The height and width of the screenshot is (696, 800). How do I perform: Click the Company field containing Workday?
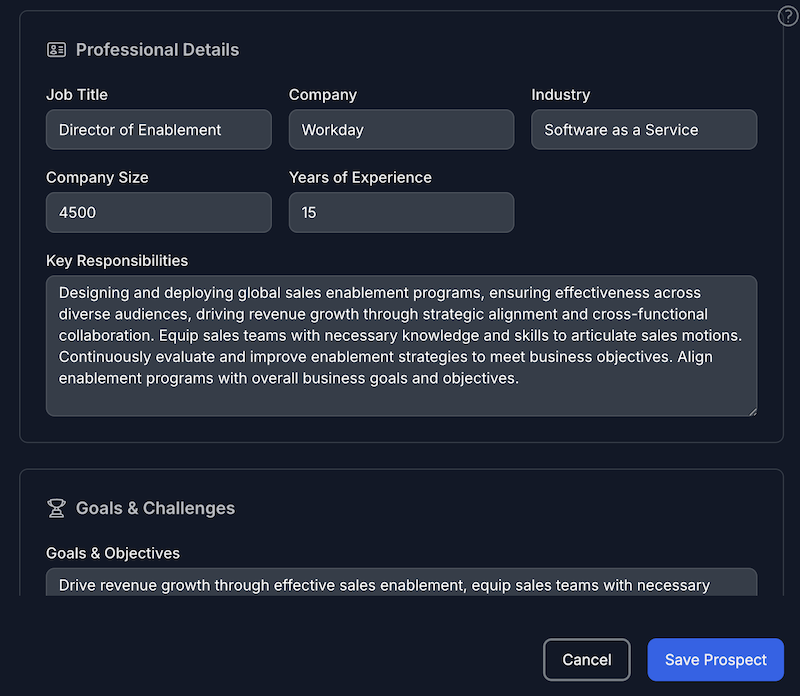[401, 129]
